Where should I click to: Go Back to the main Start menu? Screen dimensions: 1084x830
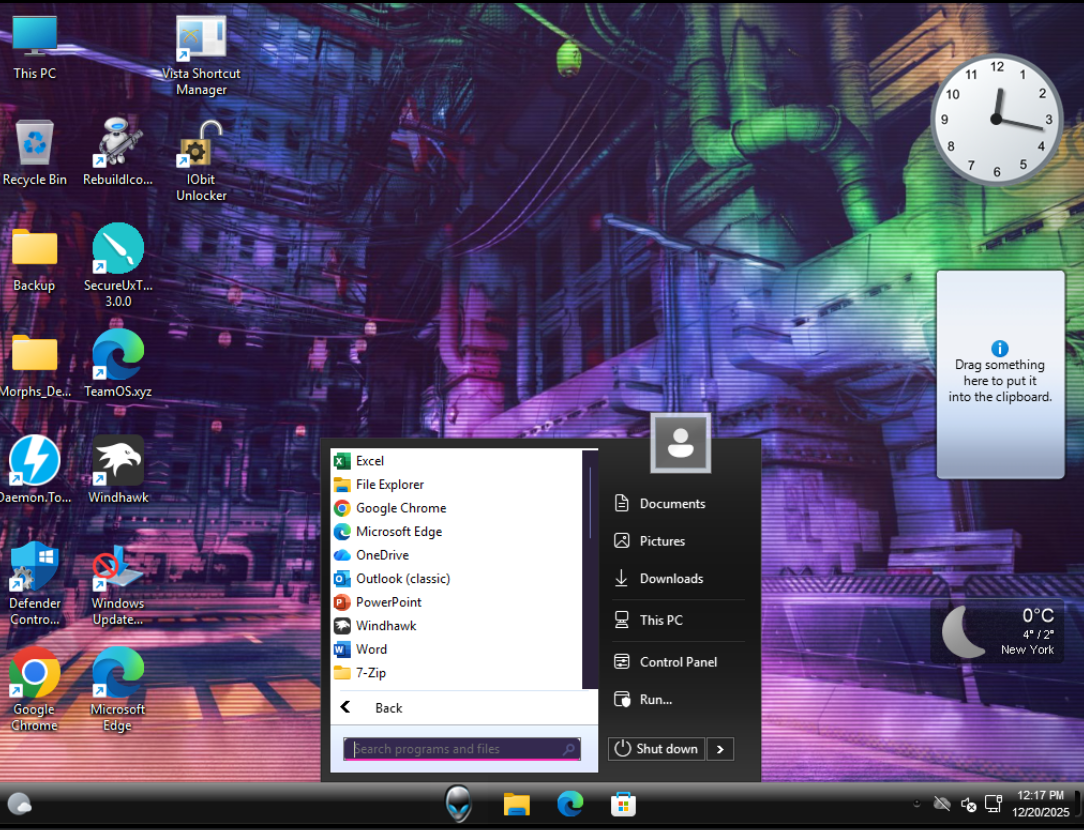(x=464, y=708)
